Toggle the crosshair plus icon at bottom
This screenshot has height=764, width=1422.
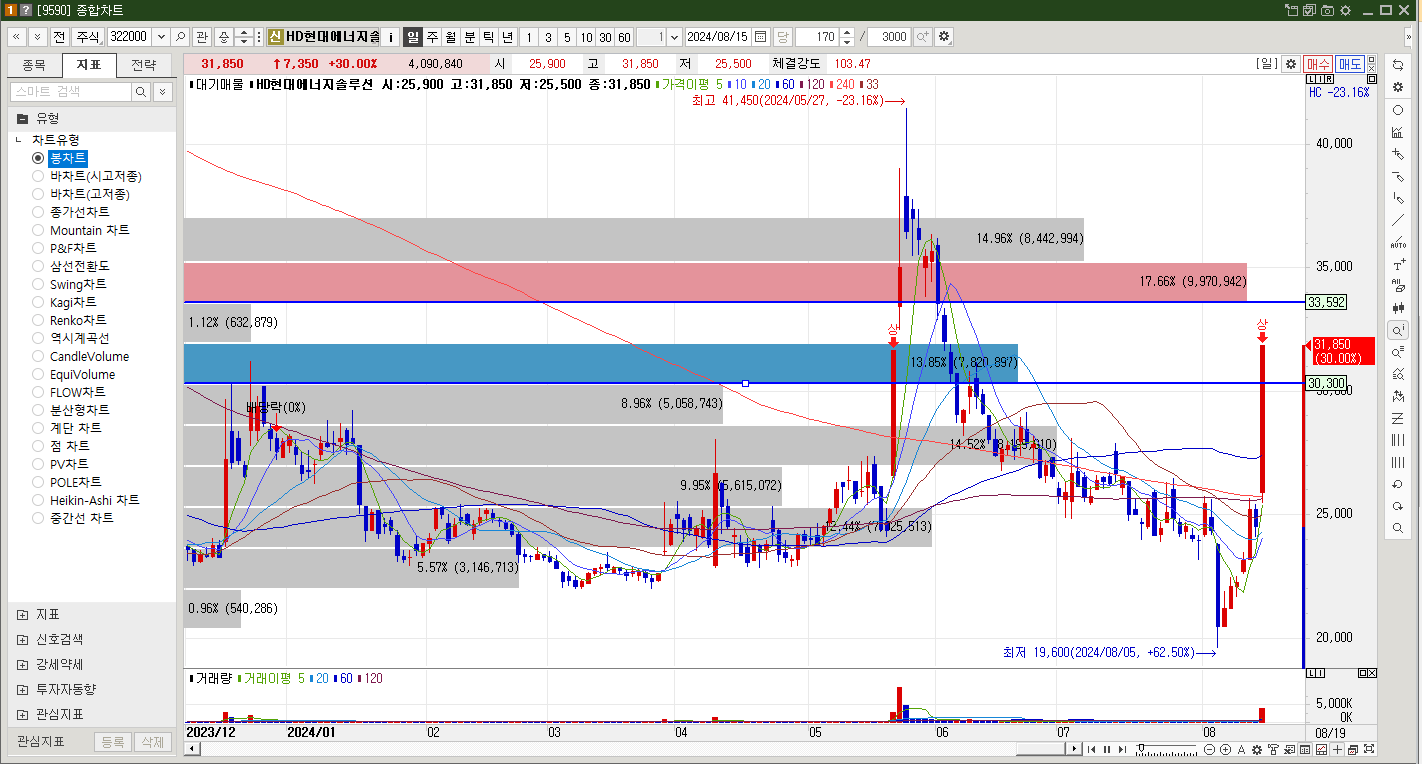(x=1337, y=749)
